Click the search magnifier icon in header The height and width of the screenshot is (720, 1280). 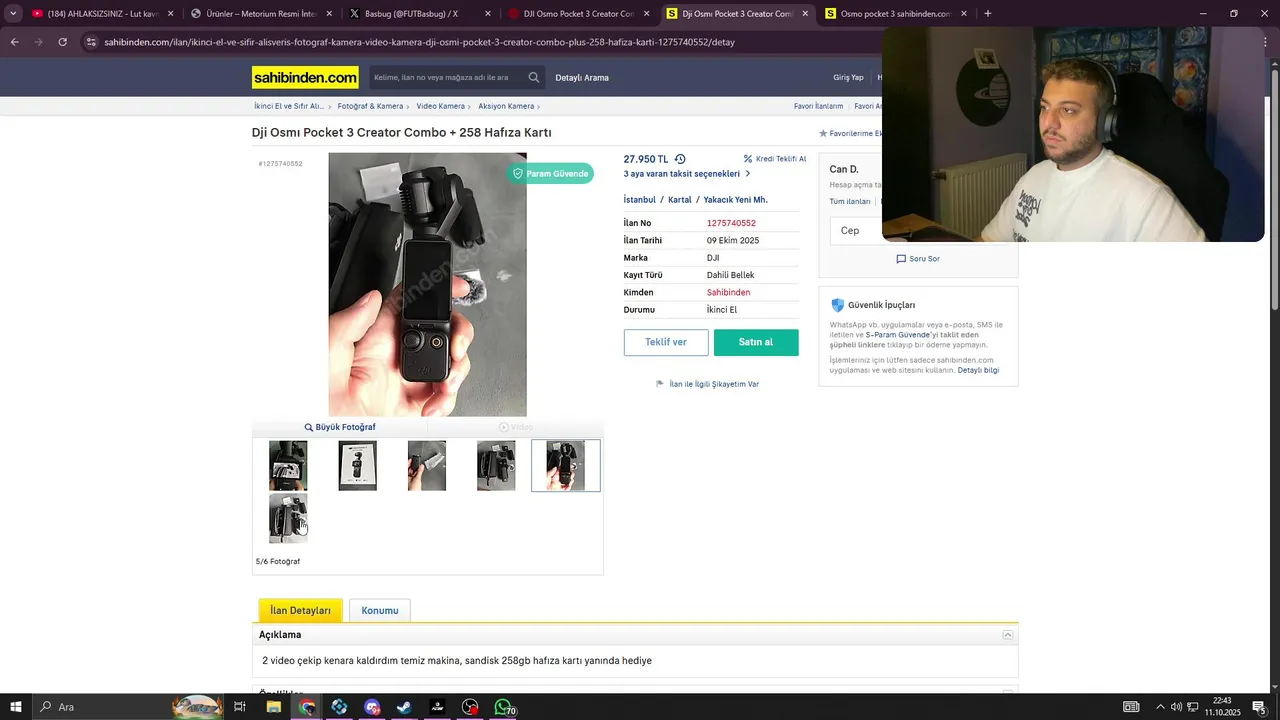[x=534, y=77]
